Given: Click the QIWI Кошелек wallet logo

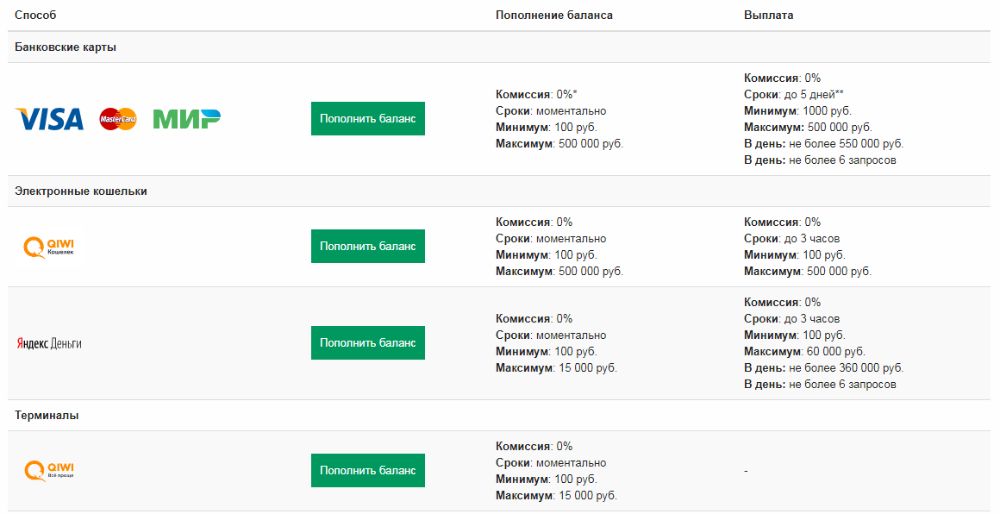Looking at the screenshot, I should coord(49,247).
